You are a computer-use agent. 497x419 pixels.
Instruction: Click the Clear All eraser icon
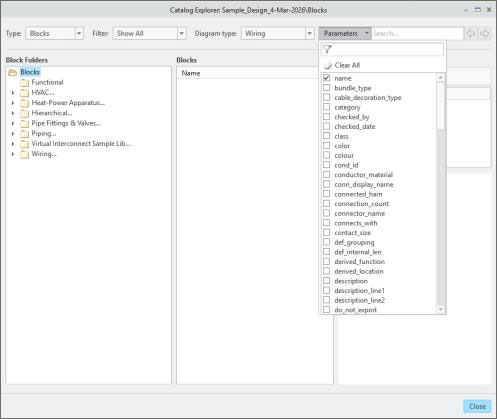click(x=327, y=65)
